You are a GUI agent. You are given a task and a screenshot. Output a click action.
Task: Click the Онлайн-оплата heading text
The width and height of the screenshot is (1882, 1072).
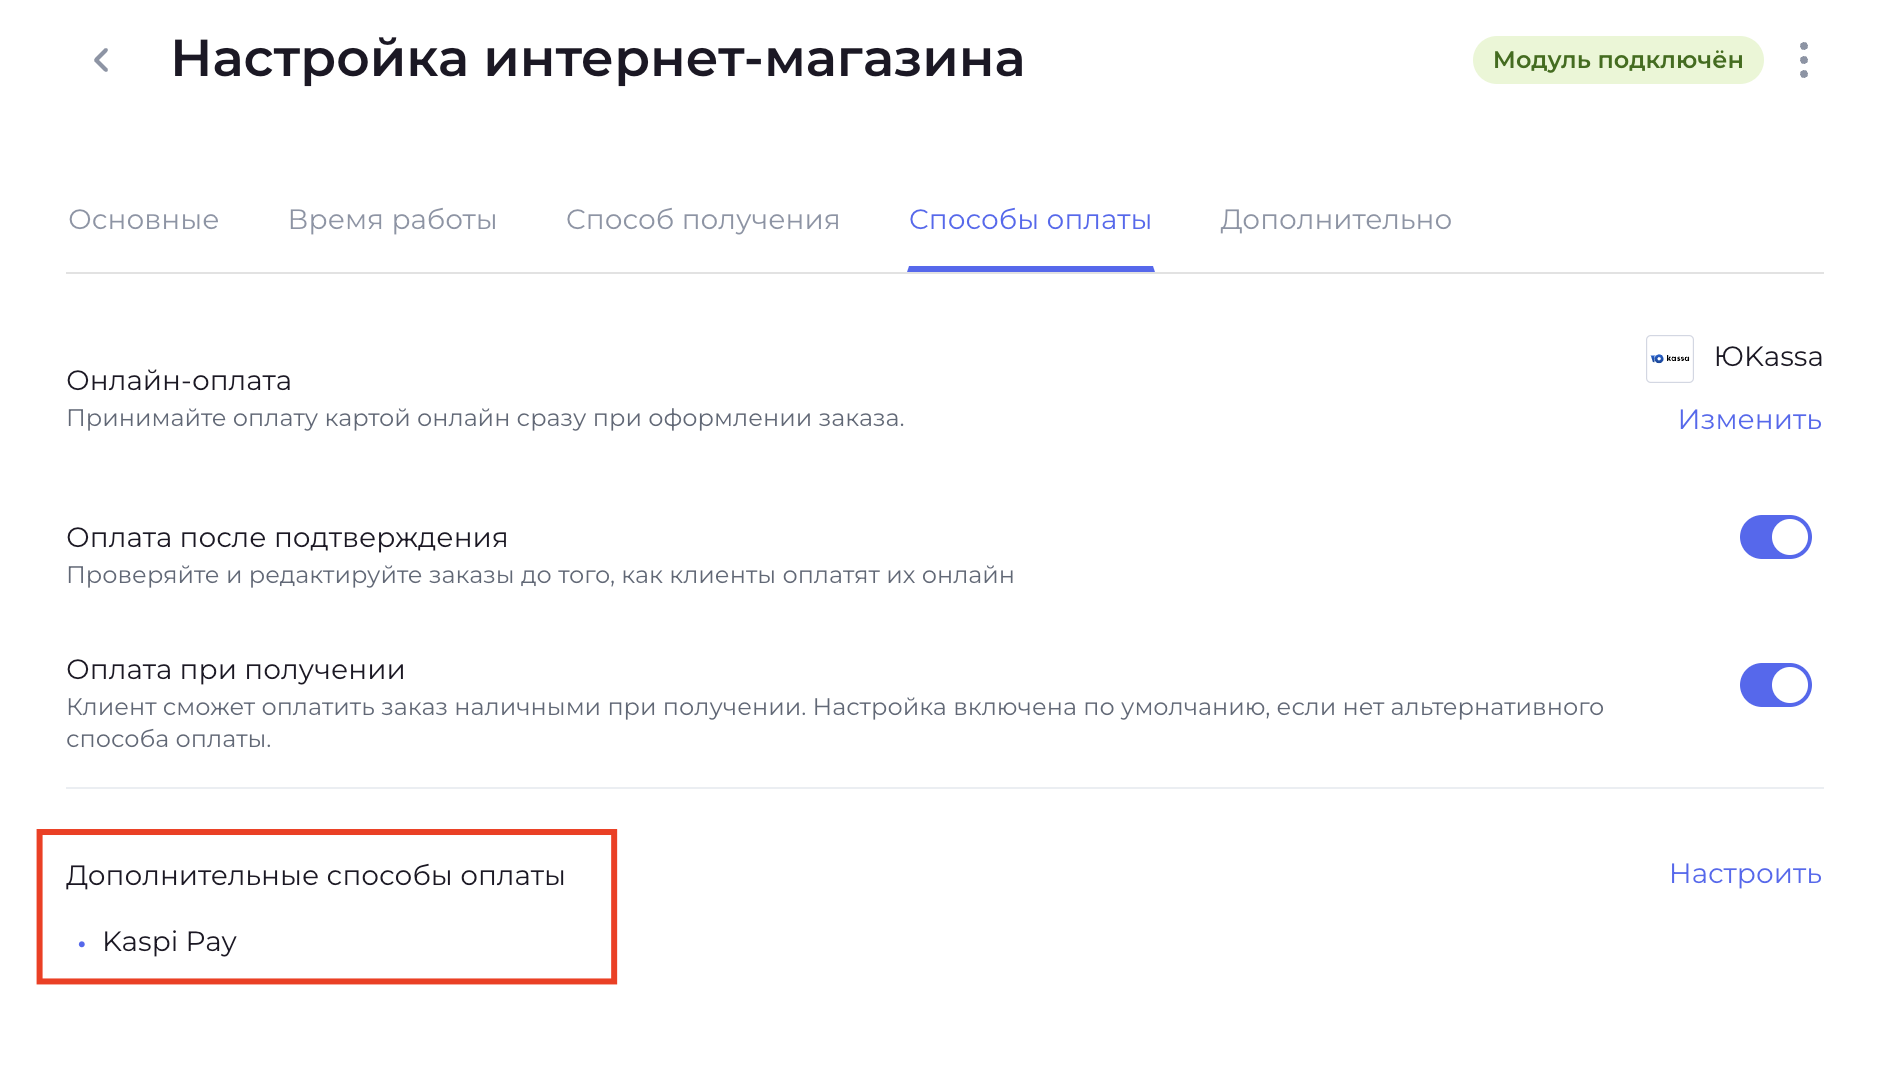point(178,381)
